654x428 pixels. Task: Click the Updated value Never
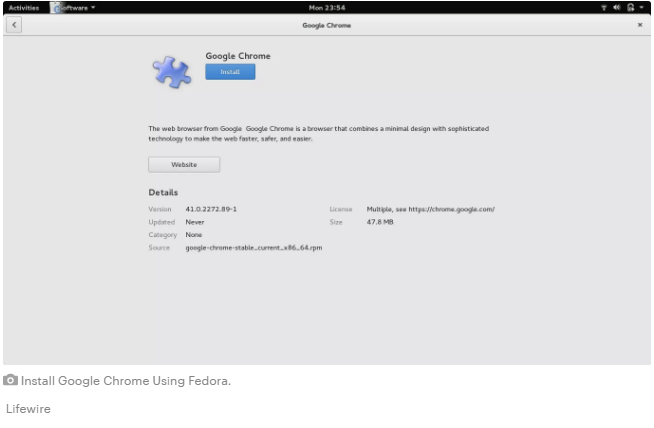point(195,222)
